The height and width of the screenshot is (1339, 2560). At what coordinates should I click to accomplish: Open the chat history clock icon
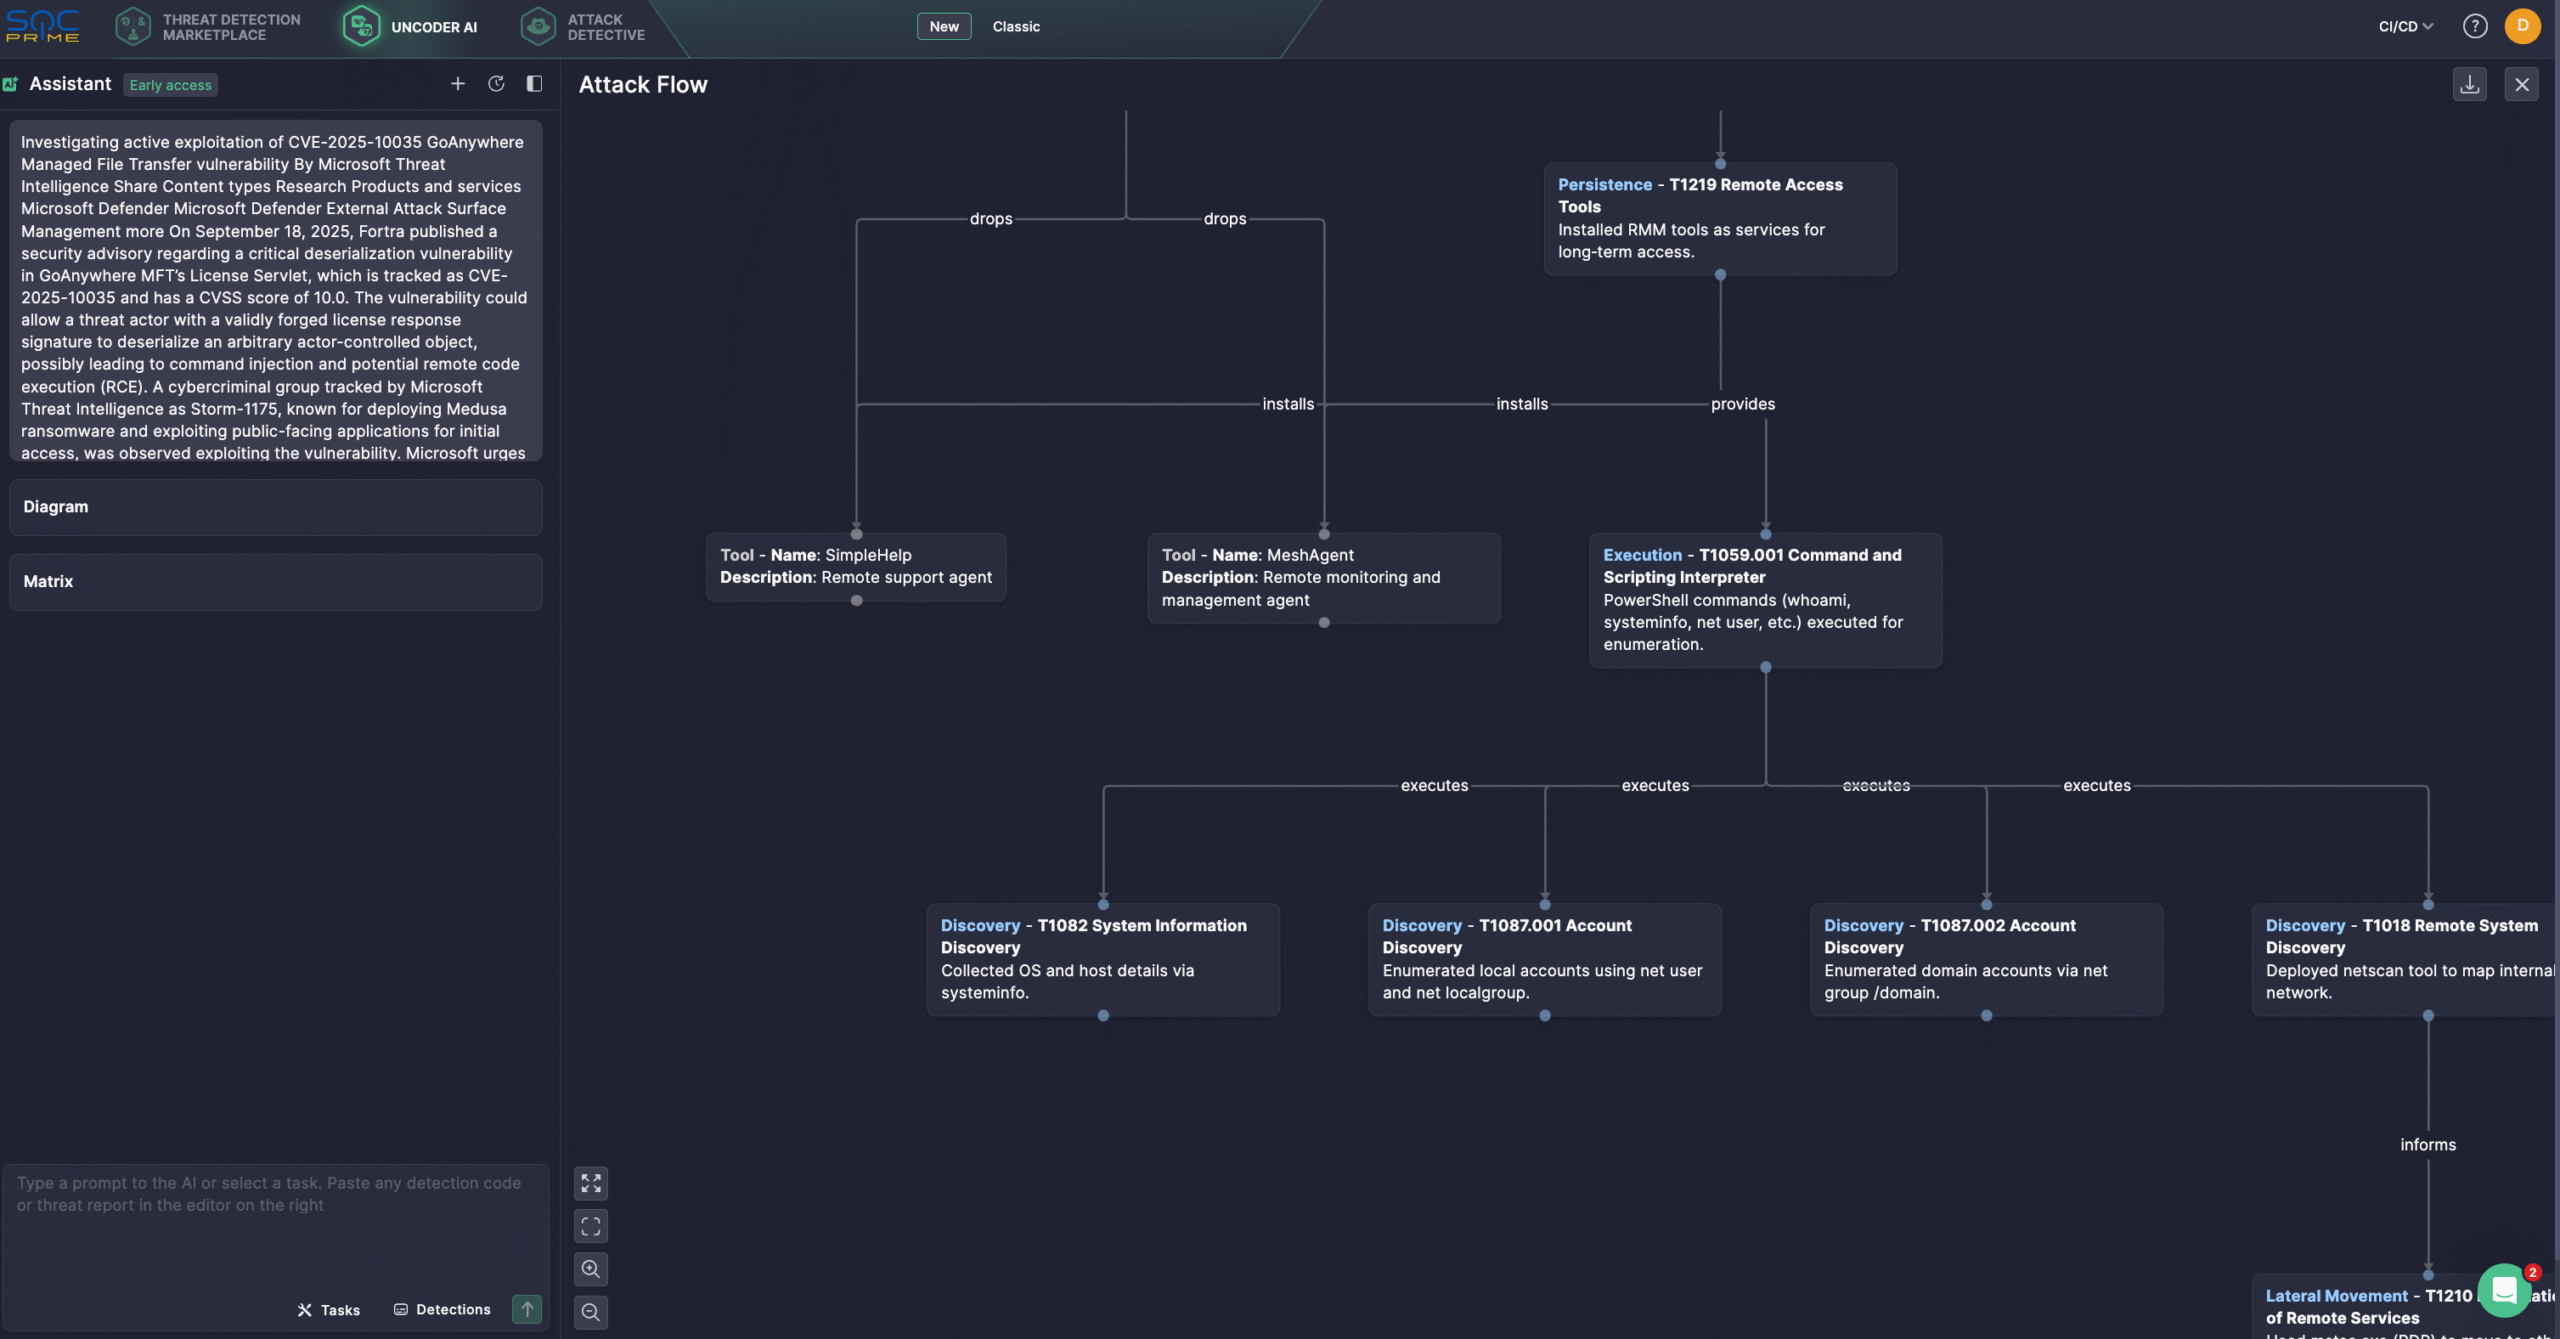[496, 84]
